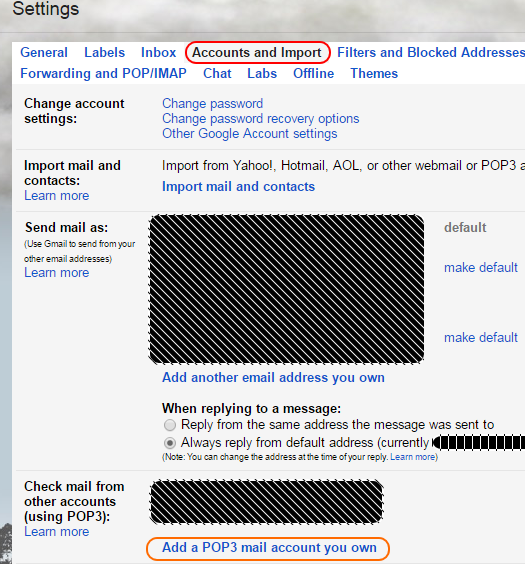Click the 'When replying to a message:' heading
This screenshot has height=564, width=525.
[x=251, y=409]
